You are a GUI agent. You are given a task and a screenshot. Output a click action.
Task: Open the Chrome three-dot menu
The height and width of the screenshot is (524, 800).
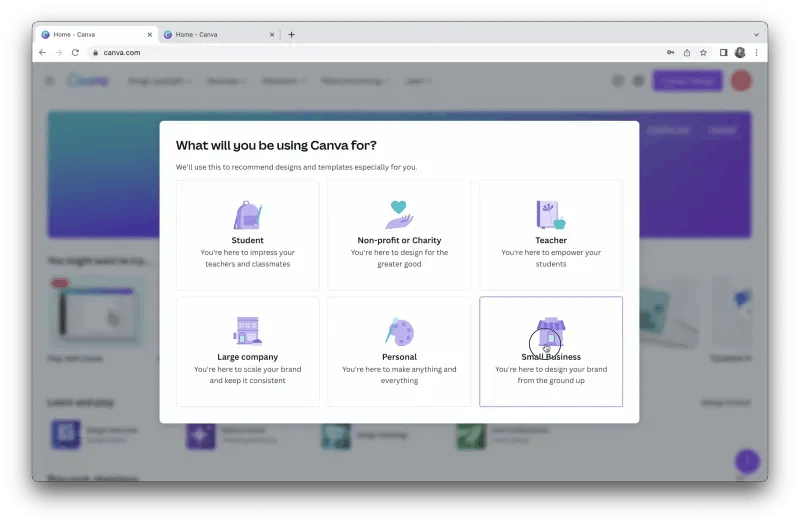[757, 53]
